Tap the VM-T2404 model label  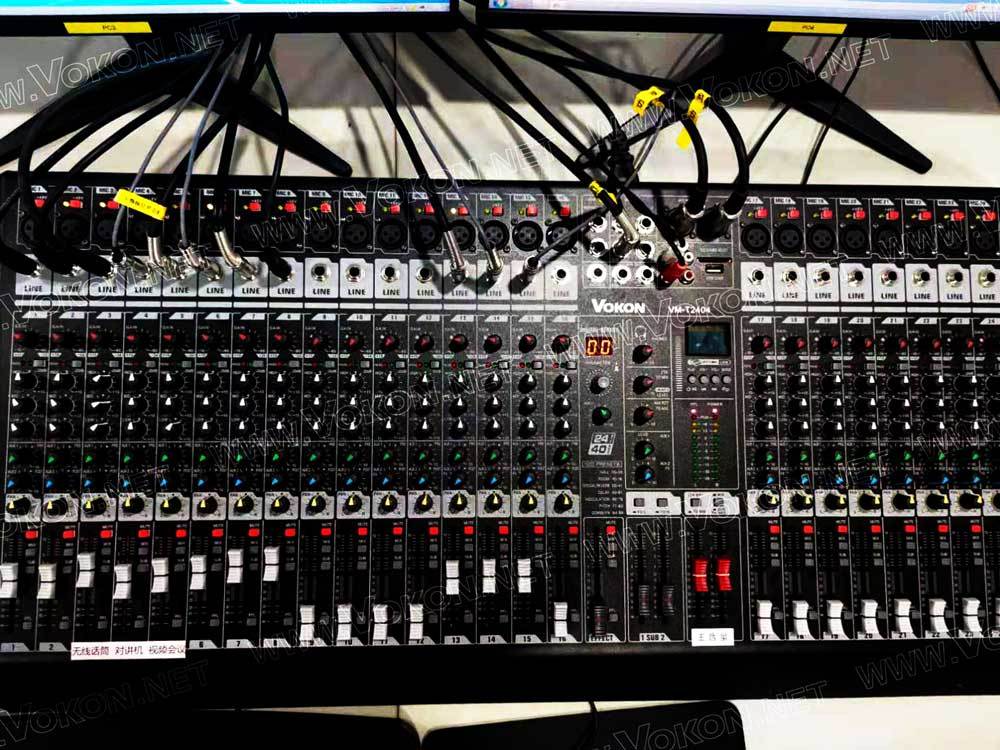[689, 309]
